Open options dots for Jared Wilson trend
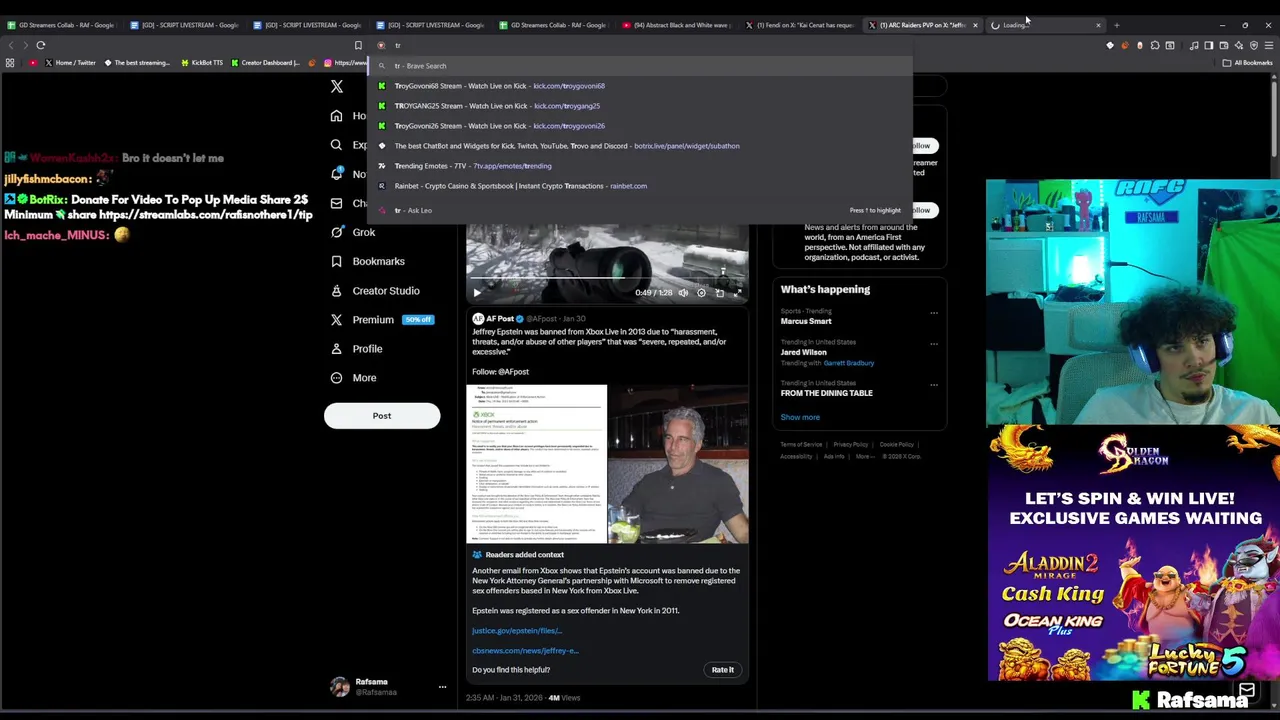The height and width of the screenshot is (720, 1280). click(934, 344)
